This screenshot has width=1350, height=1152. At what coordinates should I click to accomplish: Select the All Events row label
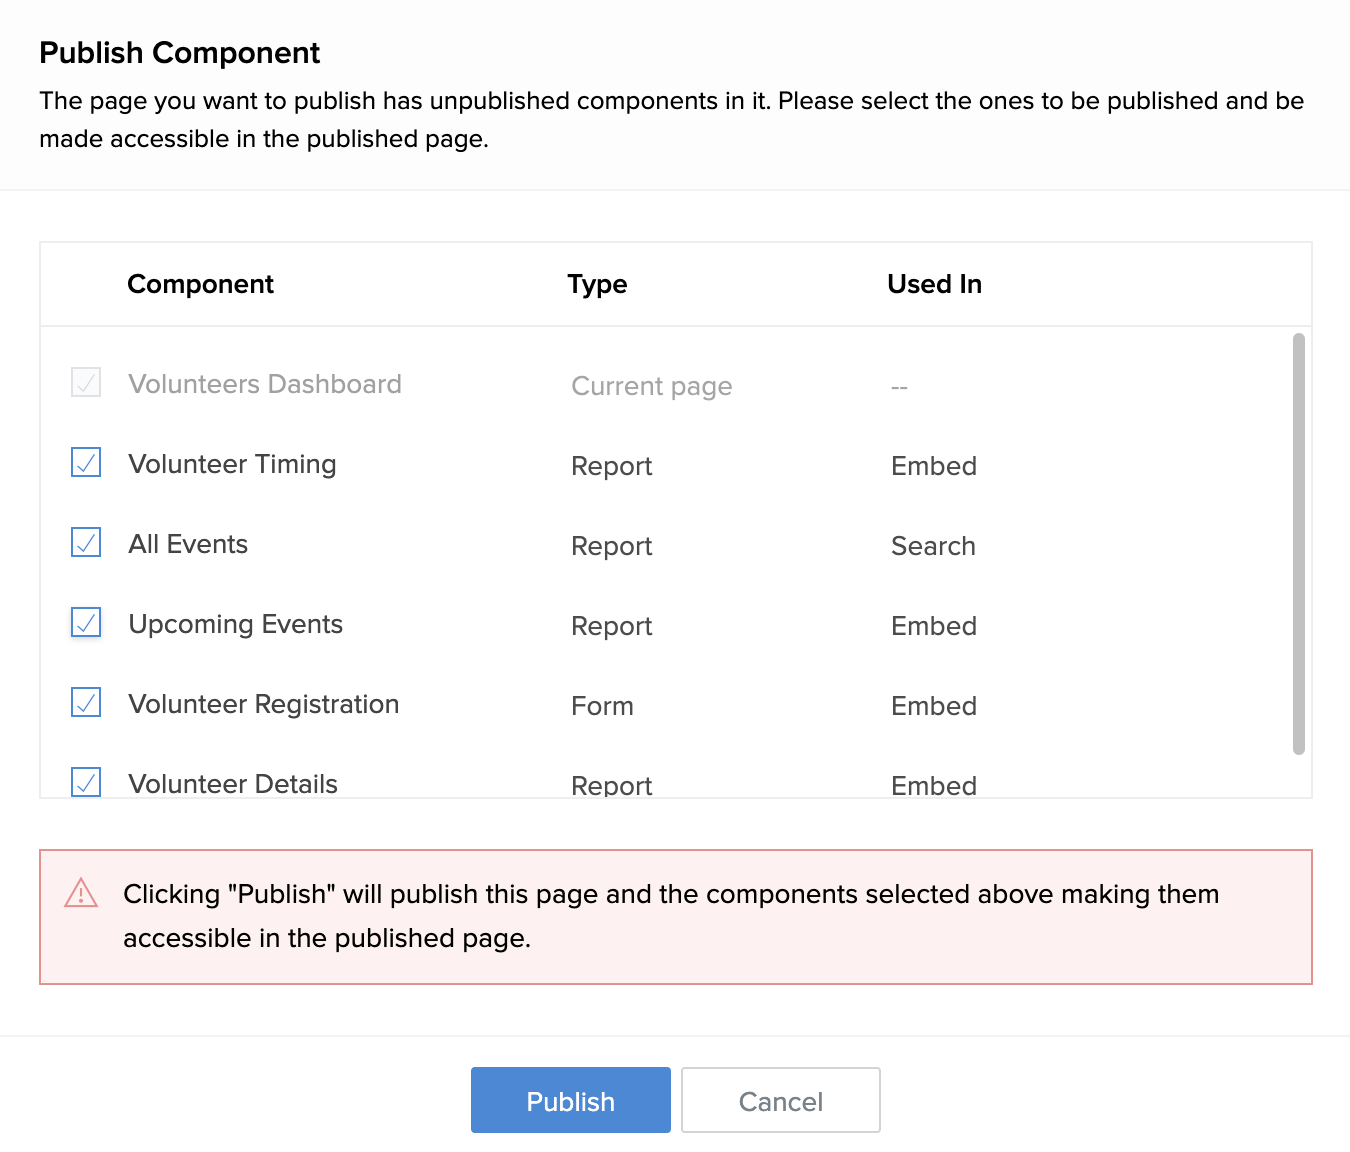[188, 544]
